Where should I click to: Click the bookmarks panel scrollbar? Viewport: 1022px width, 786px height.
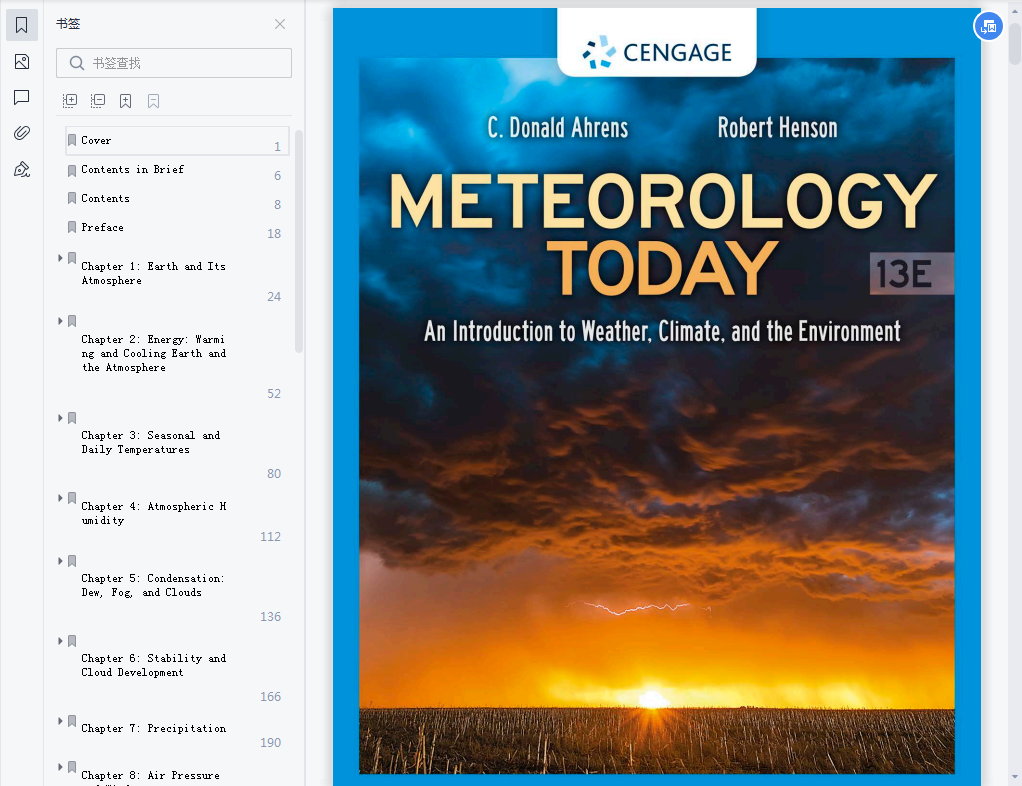299,241
